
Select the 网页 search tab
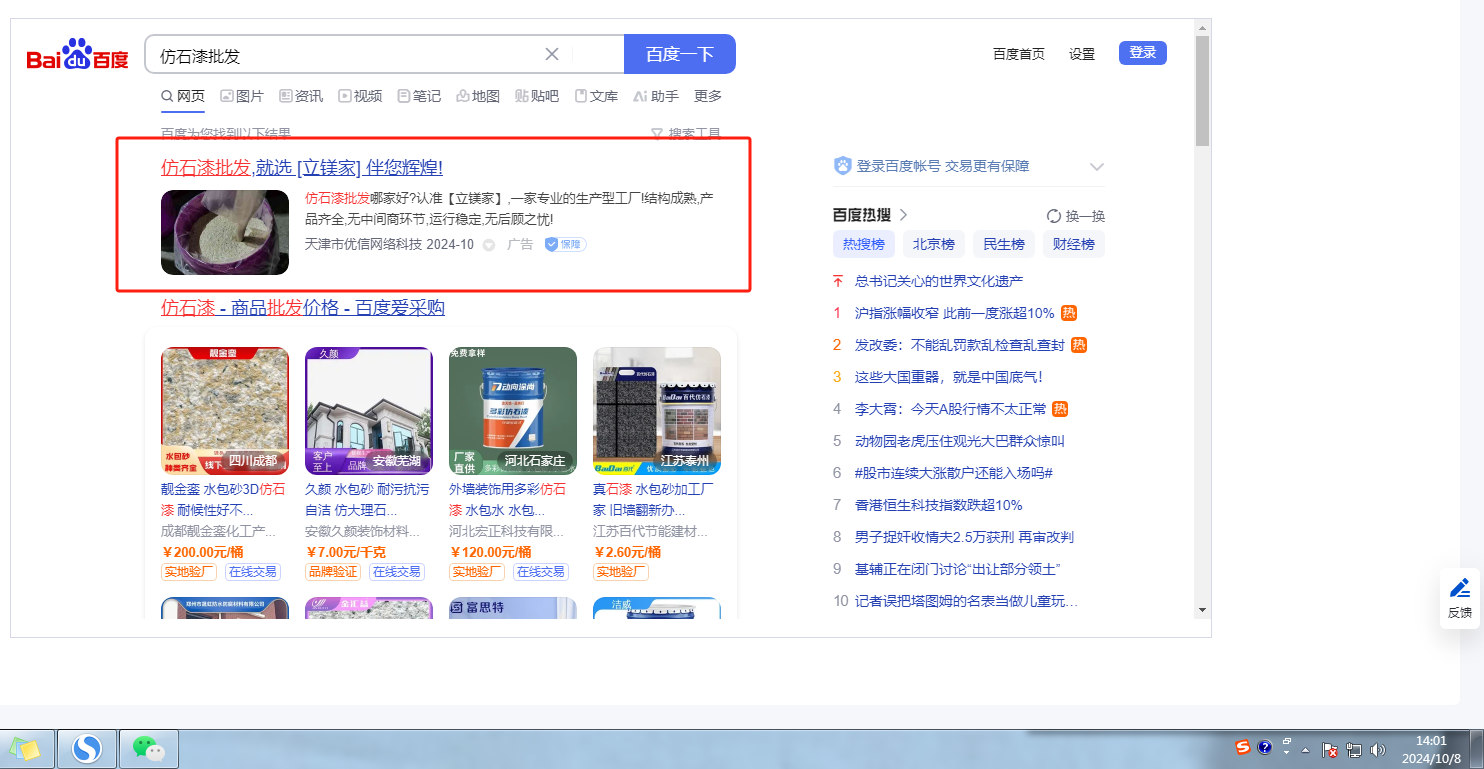click(183, 96)
